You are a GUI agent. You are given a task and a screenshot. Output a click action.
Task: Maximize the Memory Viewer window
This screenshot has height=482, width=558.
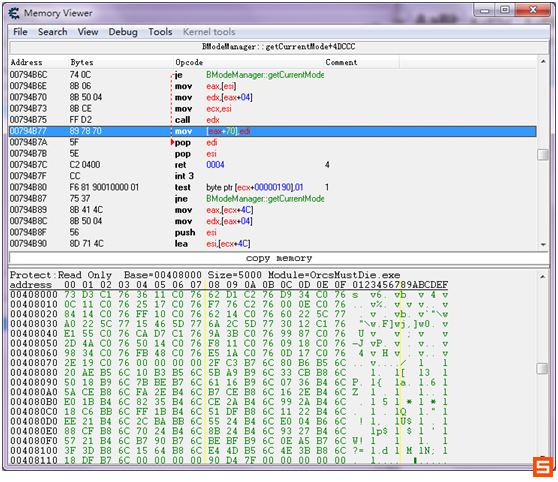(504, 10)
